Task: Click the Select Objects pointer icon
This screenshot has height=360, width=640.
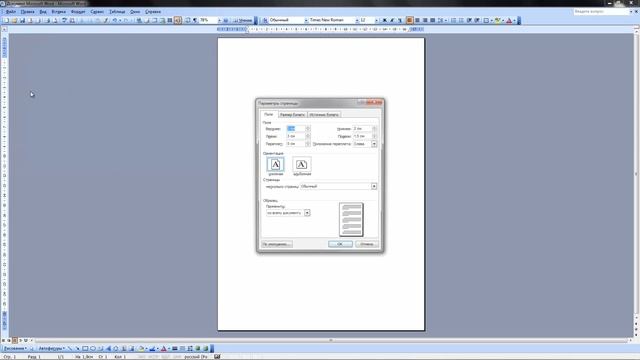Action: 32,349
